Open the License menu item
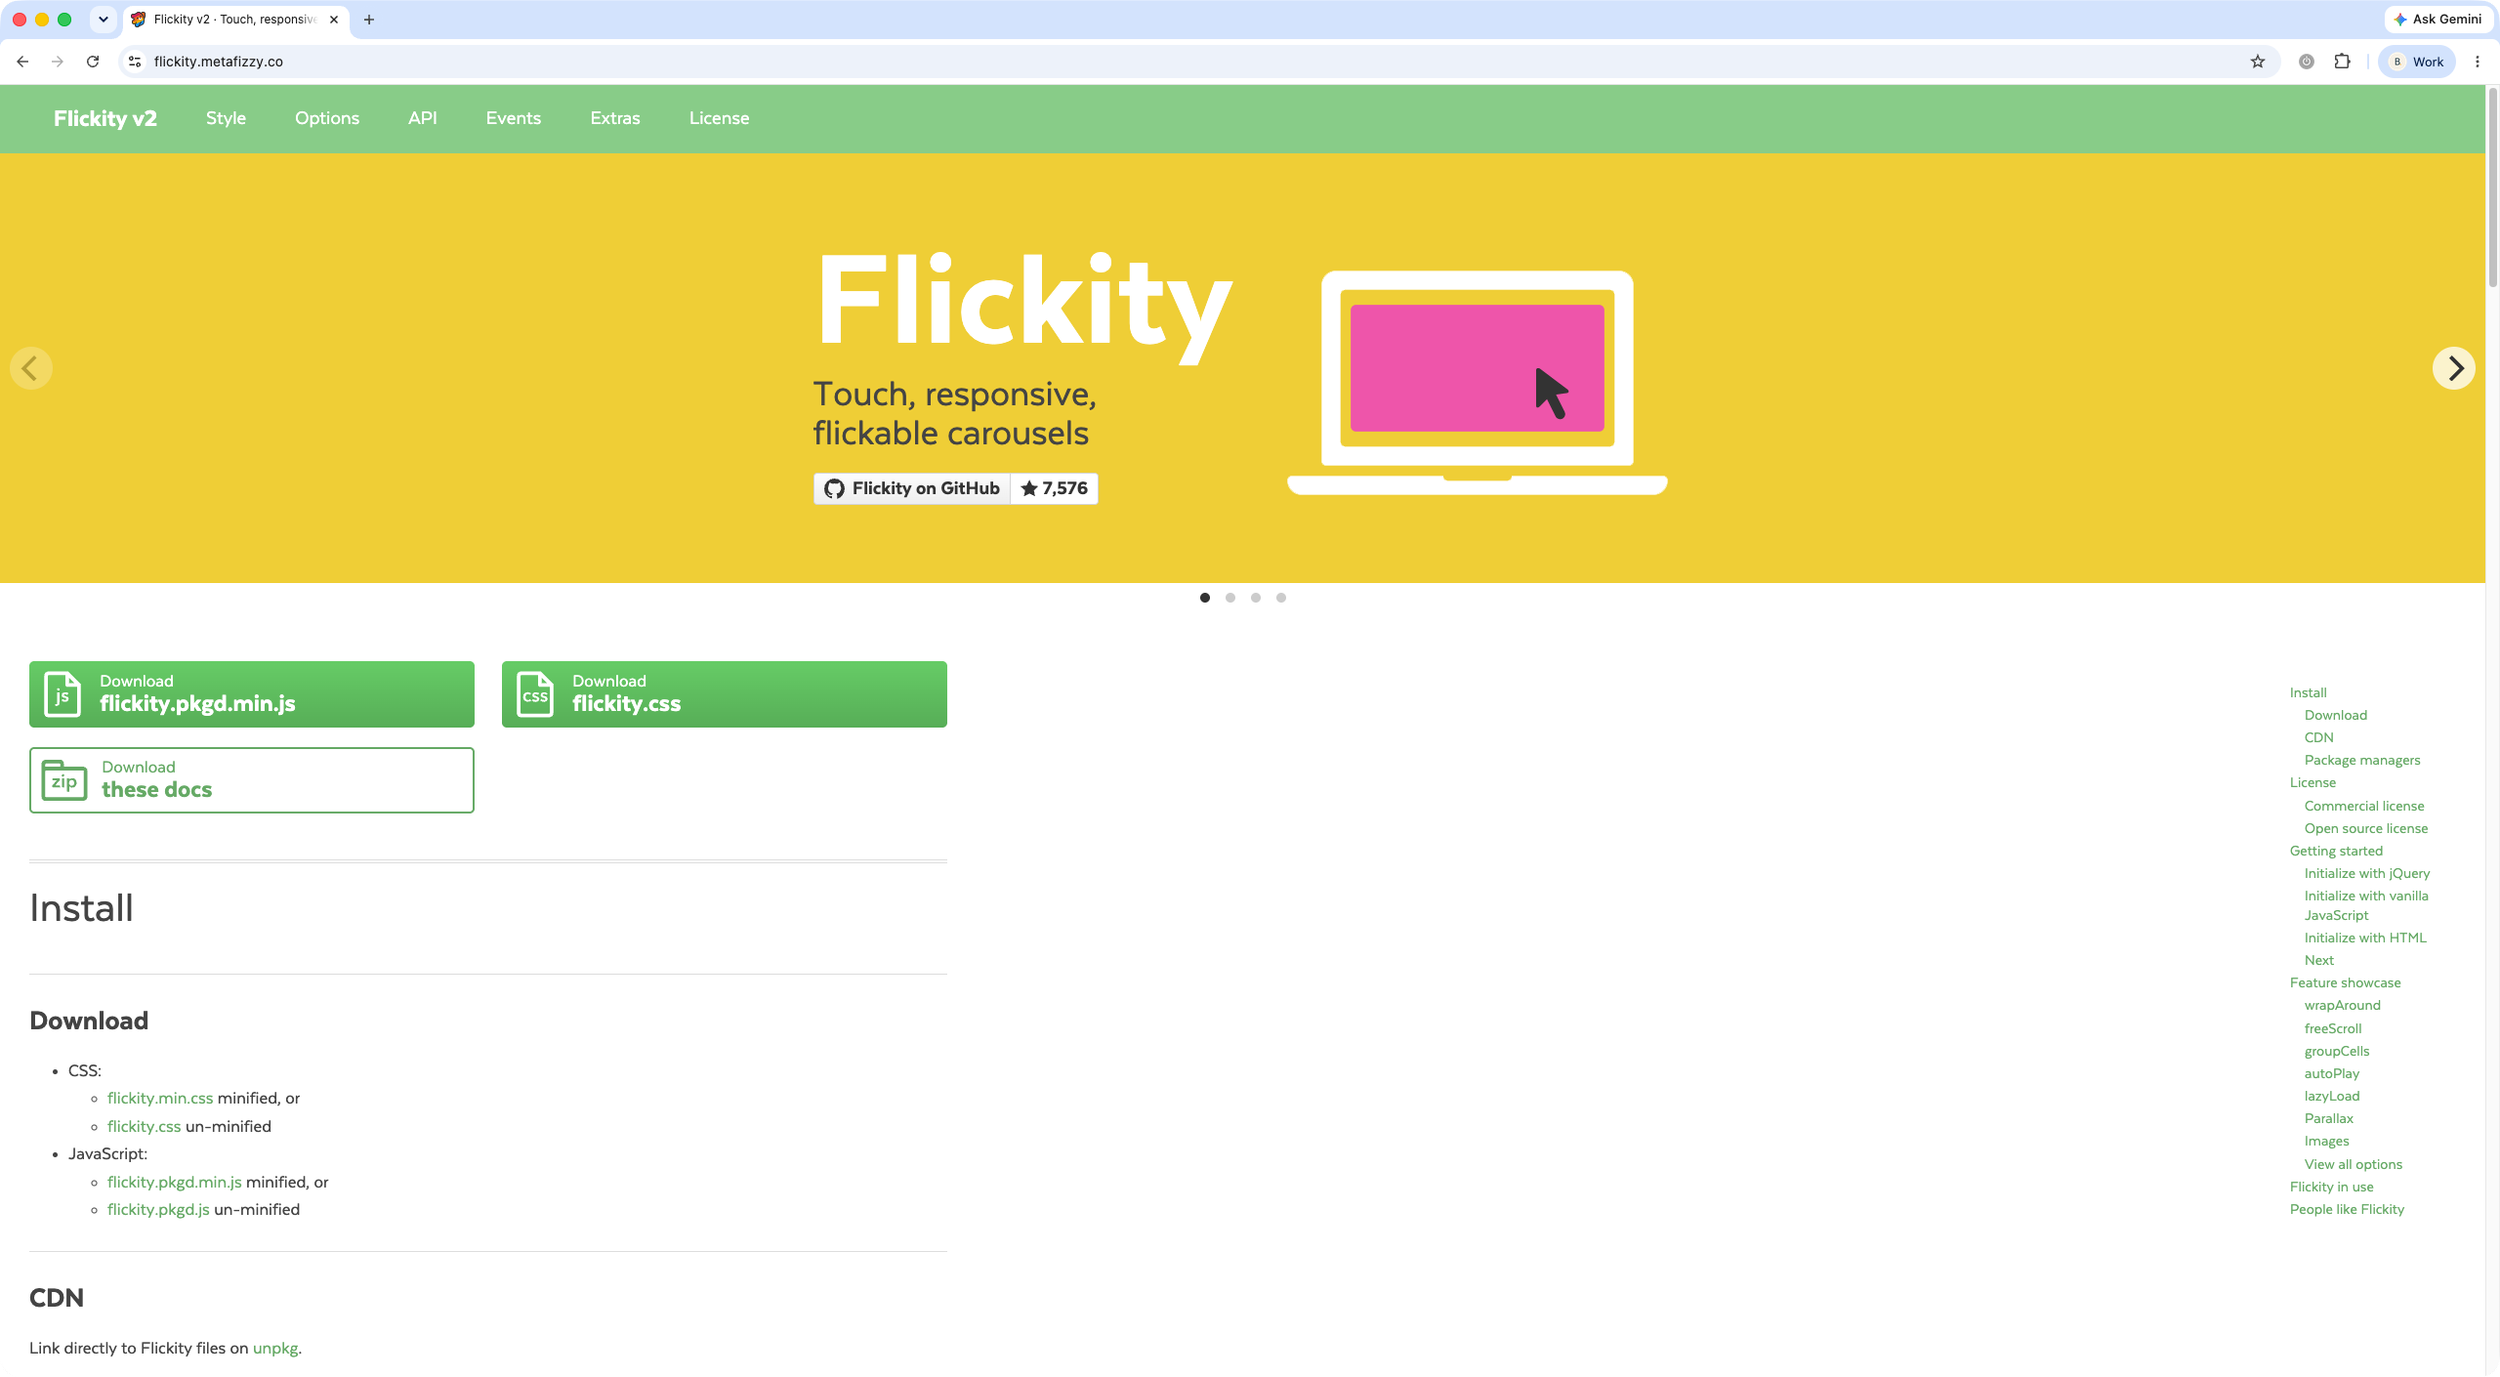Screen dimensions: 2500x1377 point(719,118)
